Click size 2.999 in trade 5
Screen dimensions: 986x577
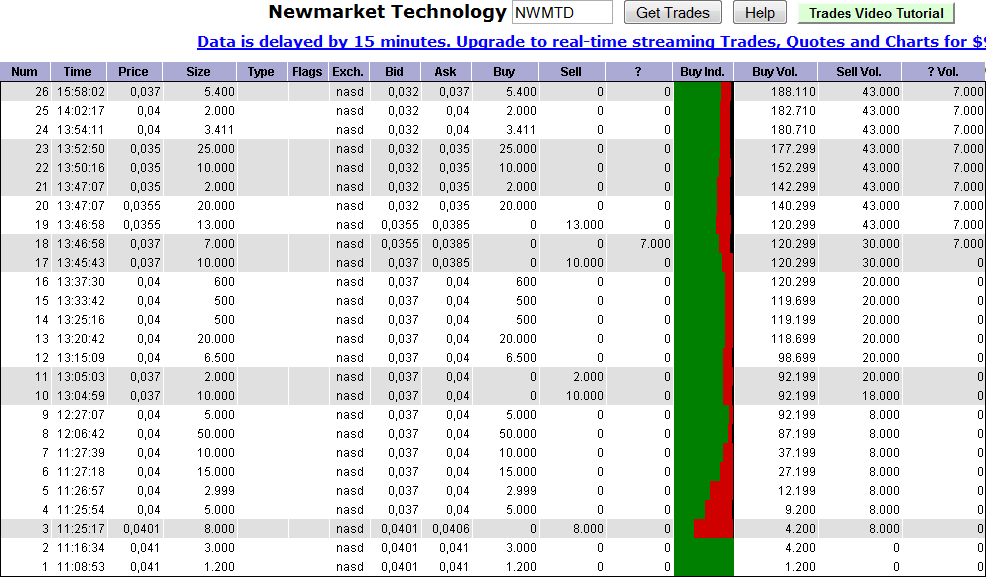(x=219, y=491)
